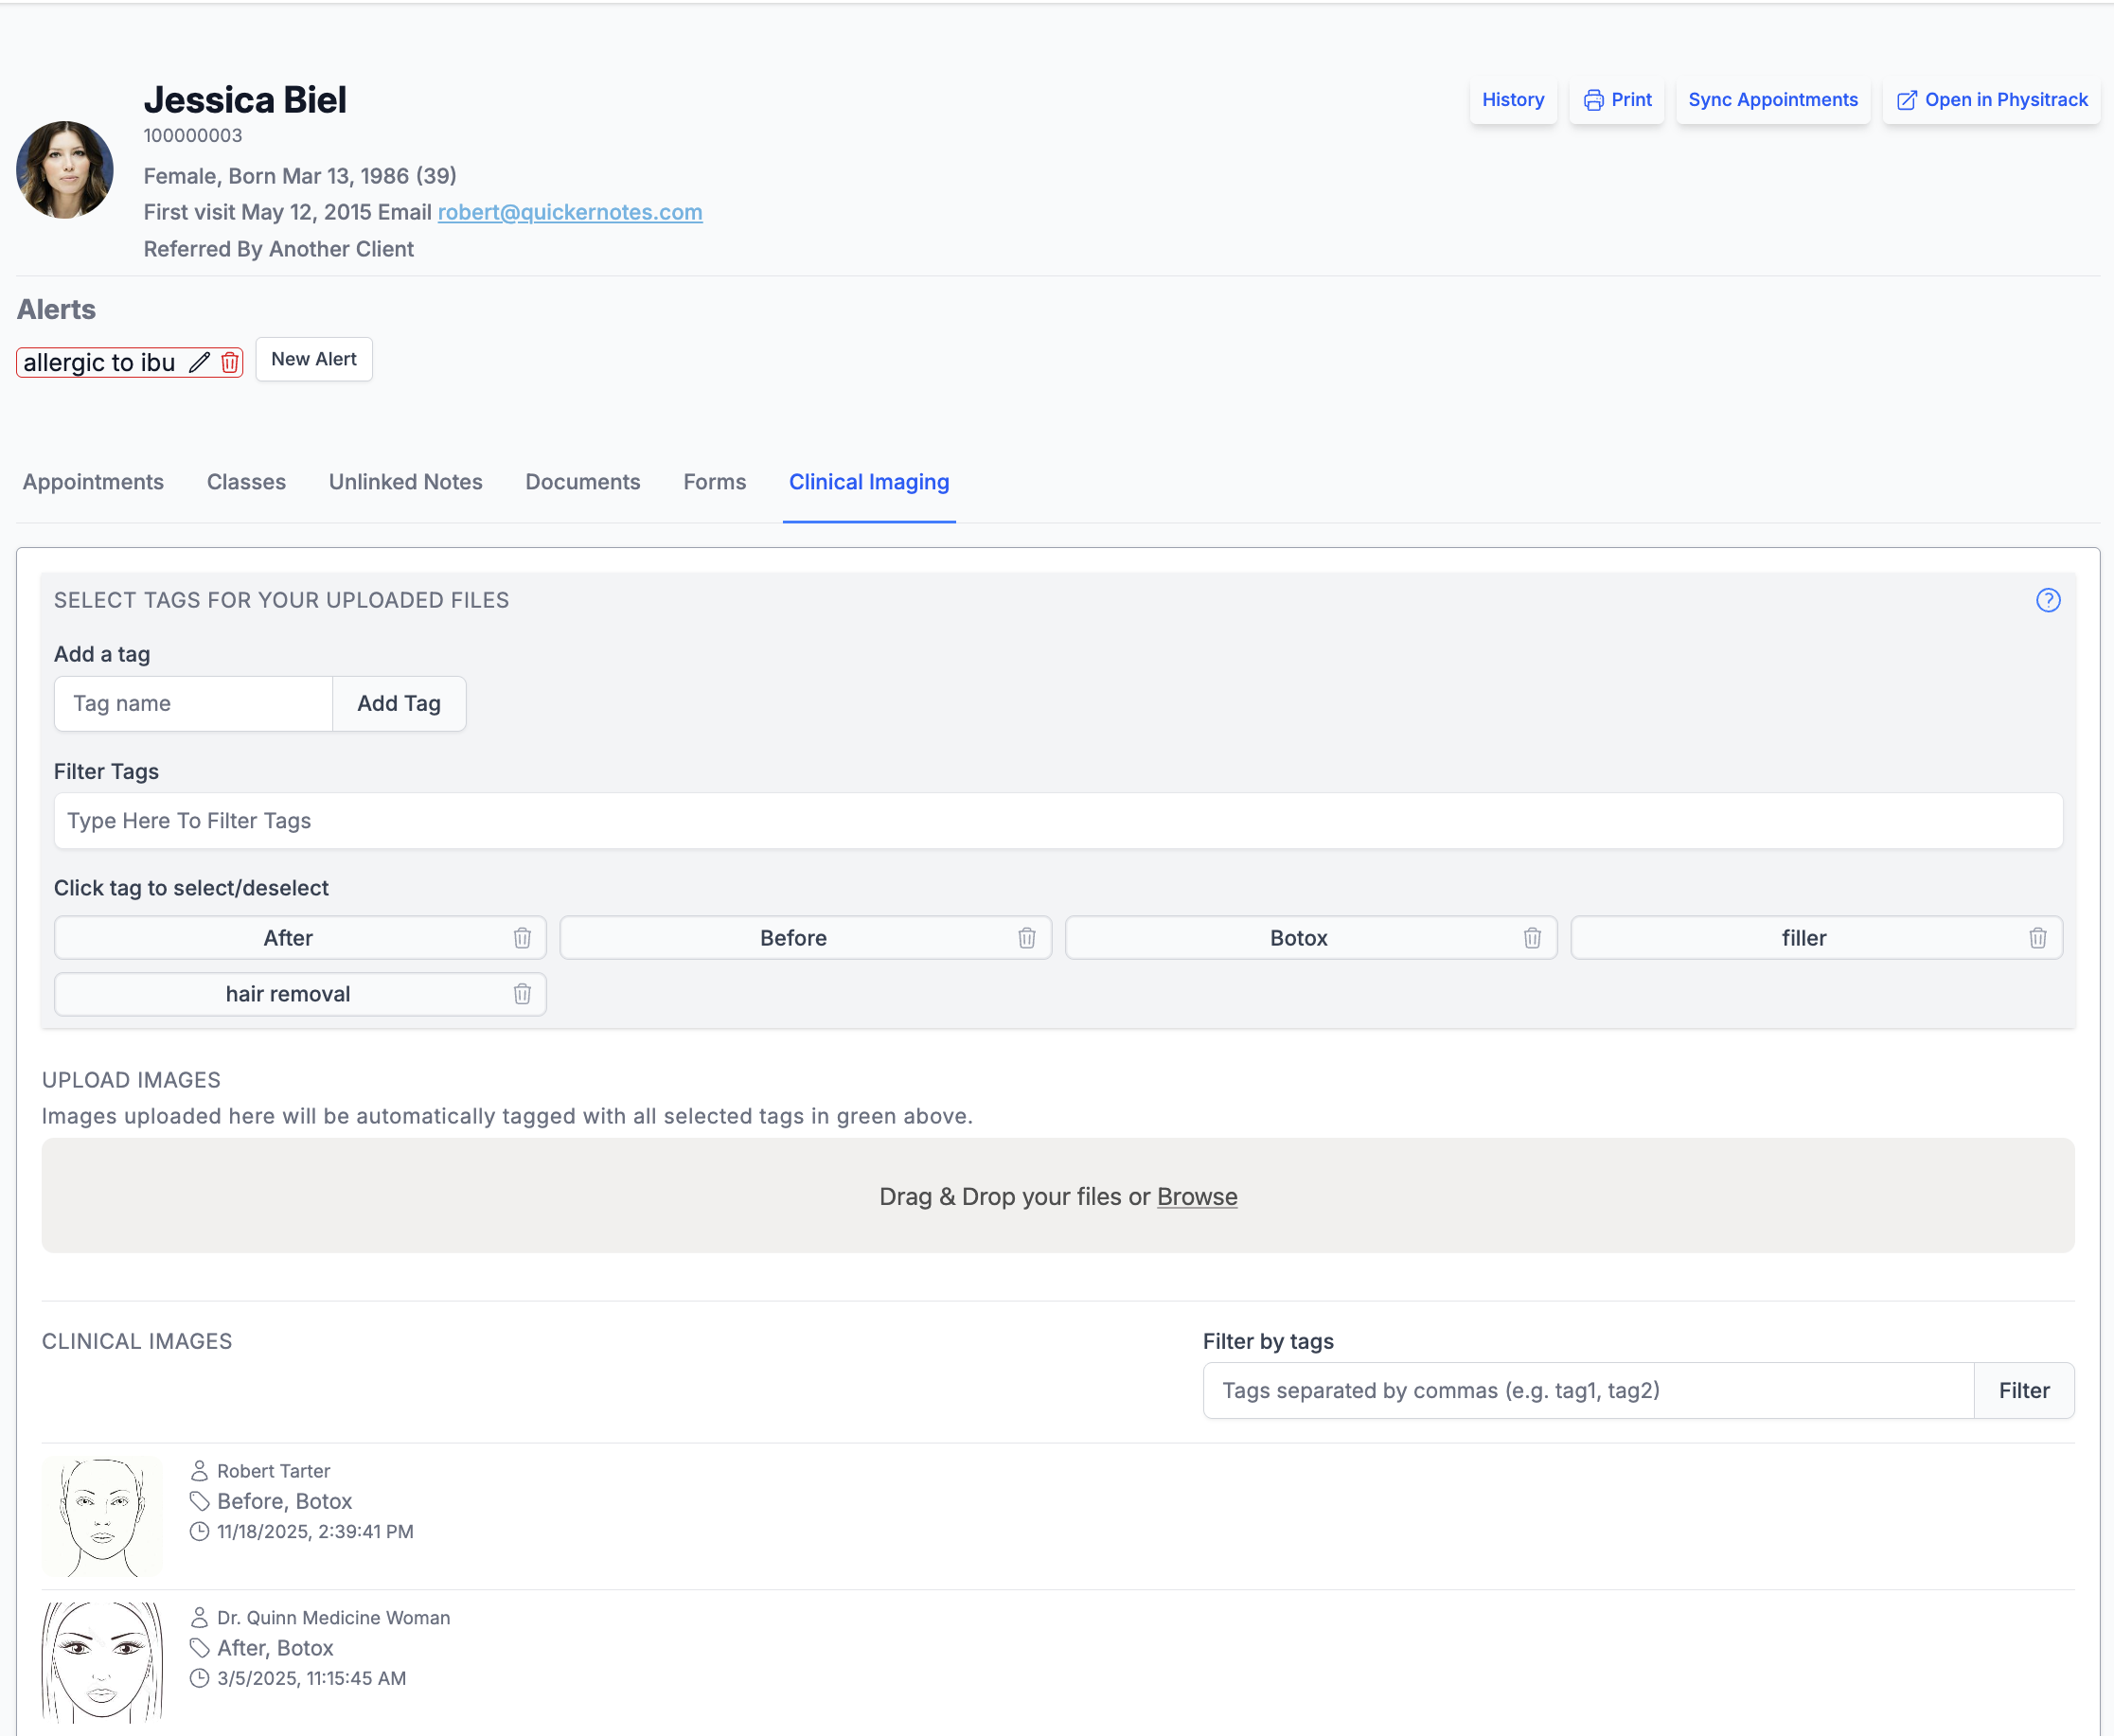This screenshot has height=1736, width=2114.
Task: Toggle the Botox tag selection
Action: click(x=1298, y=938)
